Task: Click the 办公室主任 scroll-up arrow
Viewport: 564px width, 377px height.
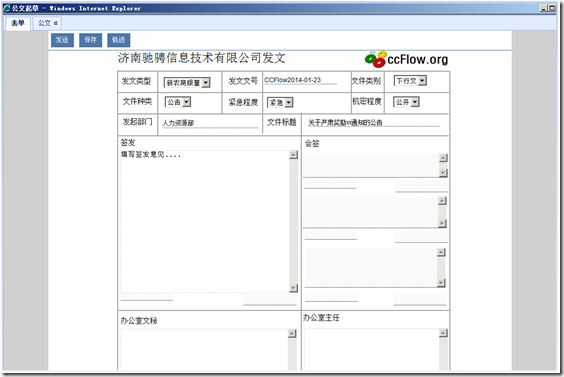Action: point(443,333)
